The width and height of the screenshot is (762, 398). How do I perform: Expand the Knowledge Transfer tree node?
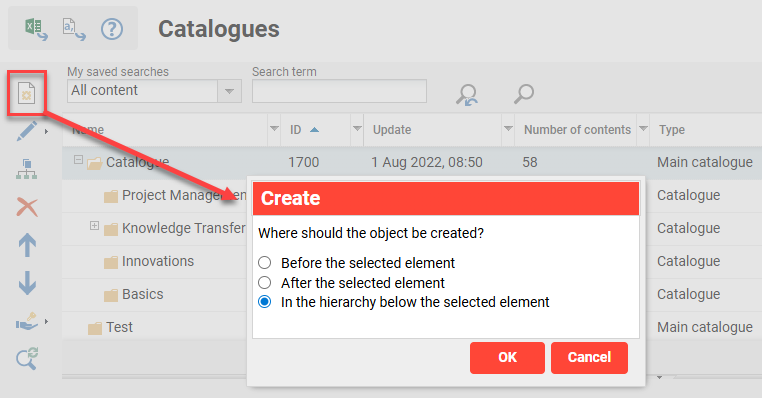(94, 225)
